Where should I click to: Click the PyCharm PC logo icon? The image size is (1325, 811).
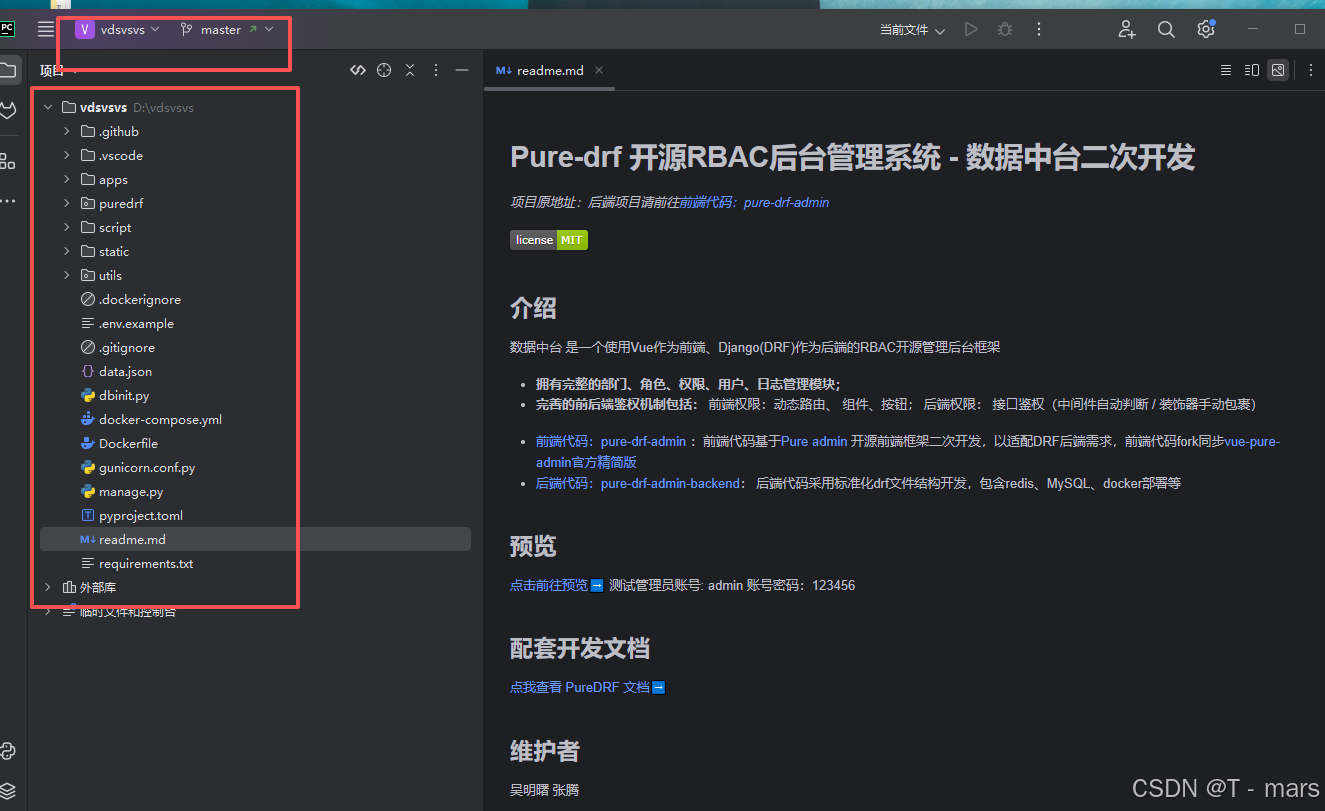point(7,29)
